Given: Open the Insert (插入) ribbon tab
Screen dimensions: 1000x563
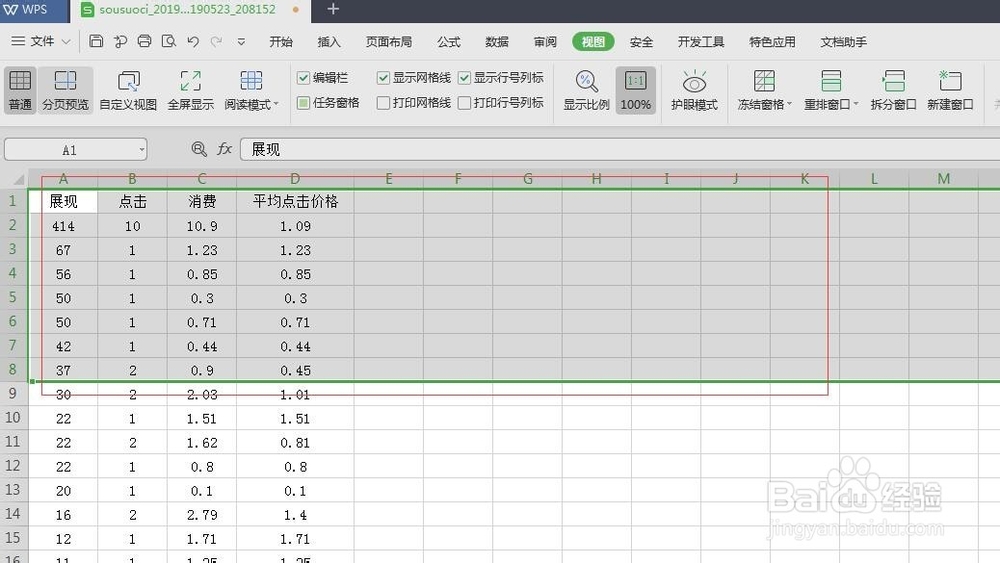Looking at the screenshot, I should (329, 42).
